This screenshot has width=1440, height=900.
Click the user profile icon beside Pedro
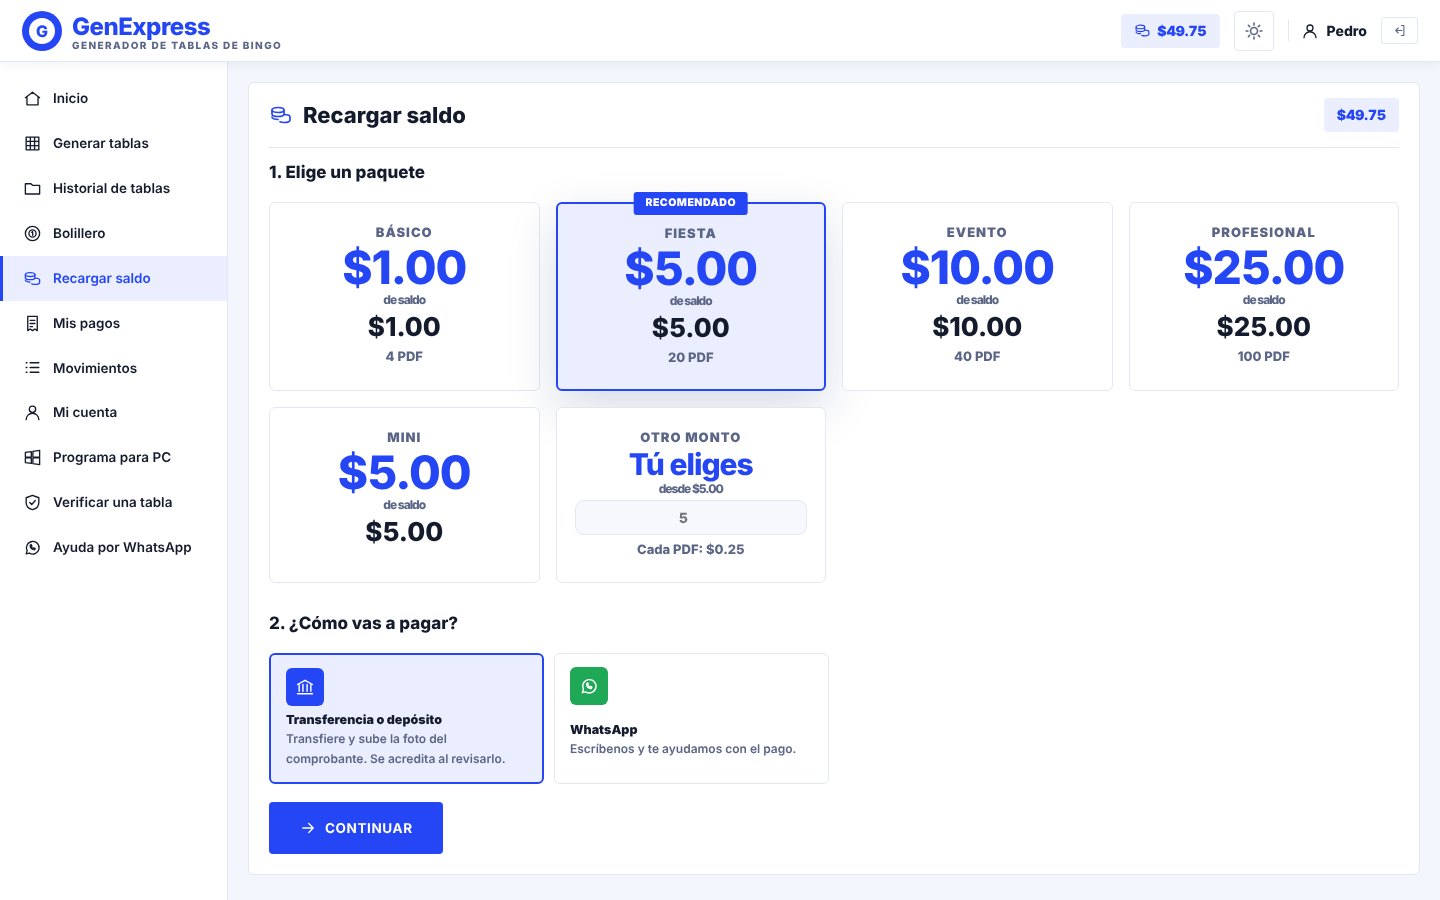point(1310,31)
